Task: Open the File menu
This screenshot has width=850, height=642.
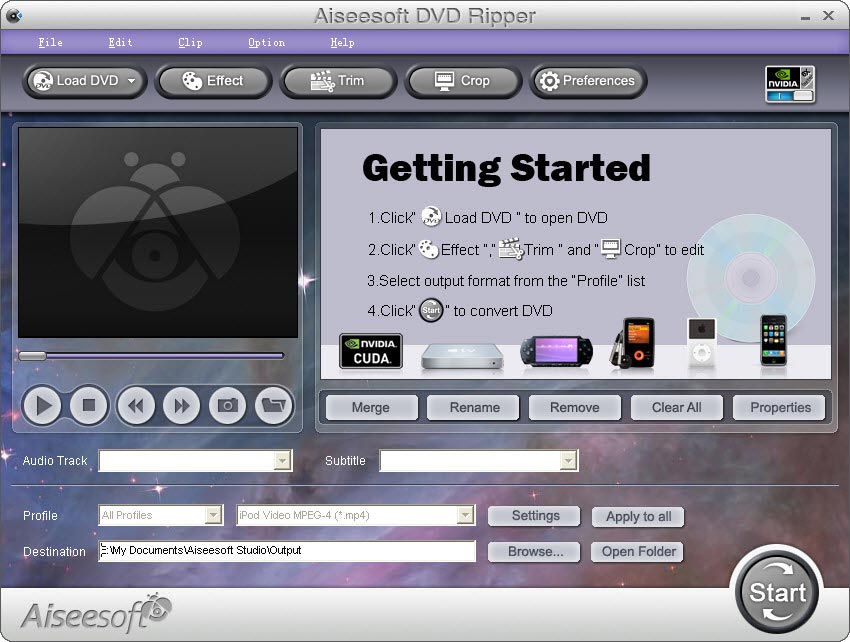Action: (50, 42)
